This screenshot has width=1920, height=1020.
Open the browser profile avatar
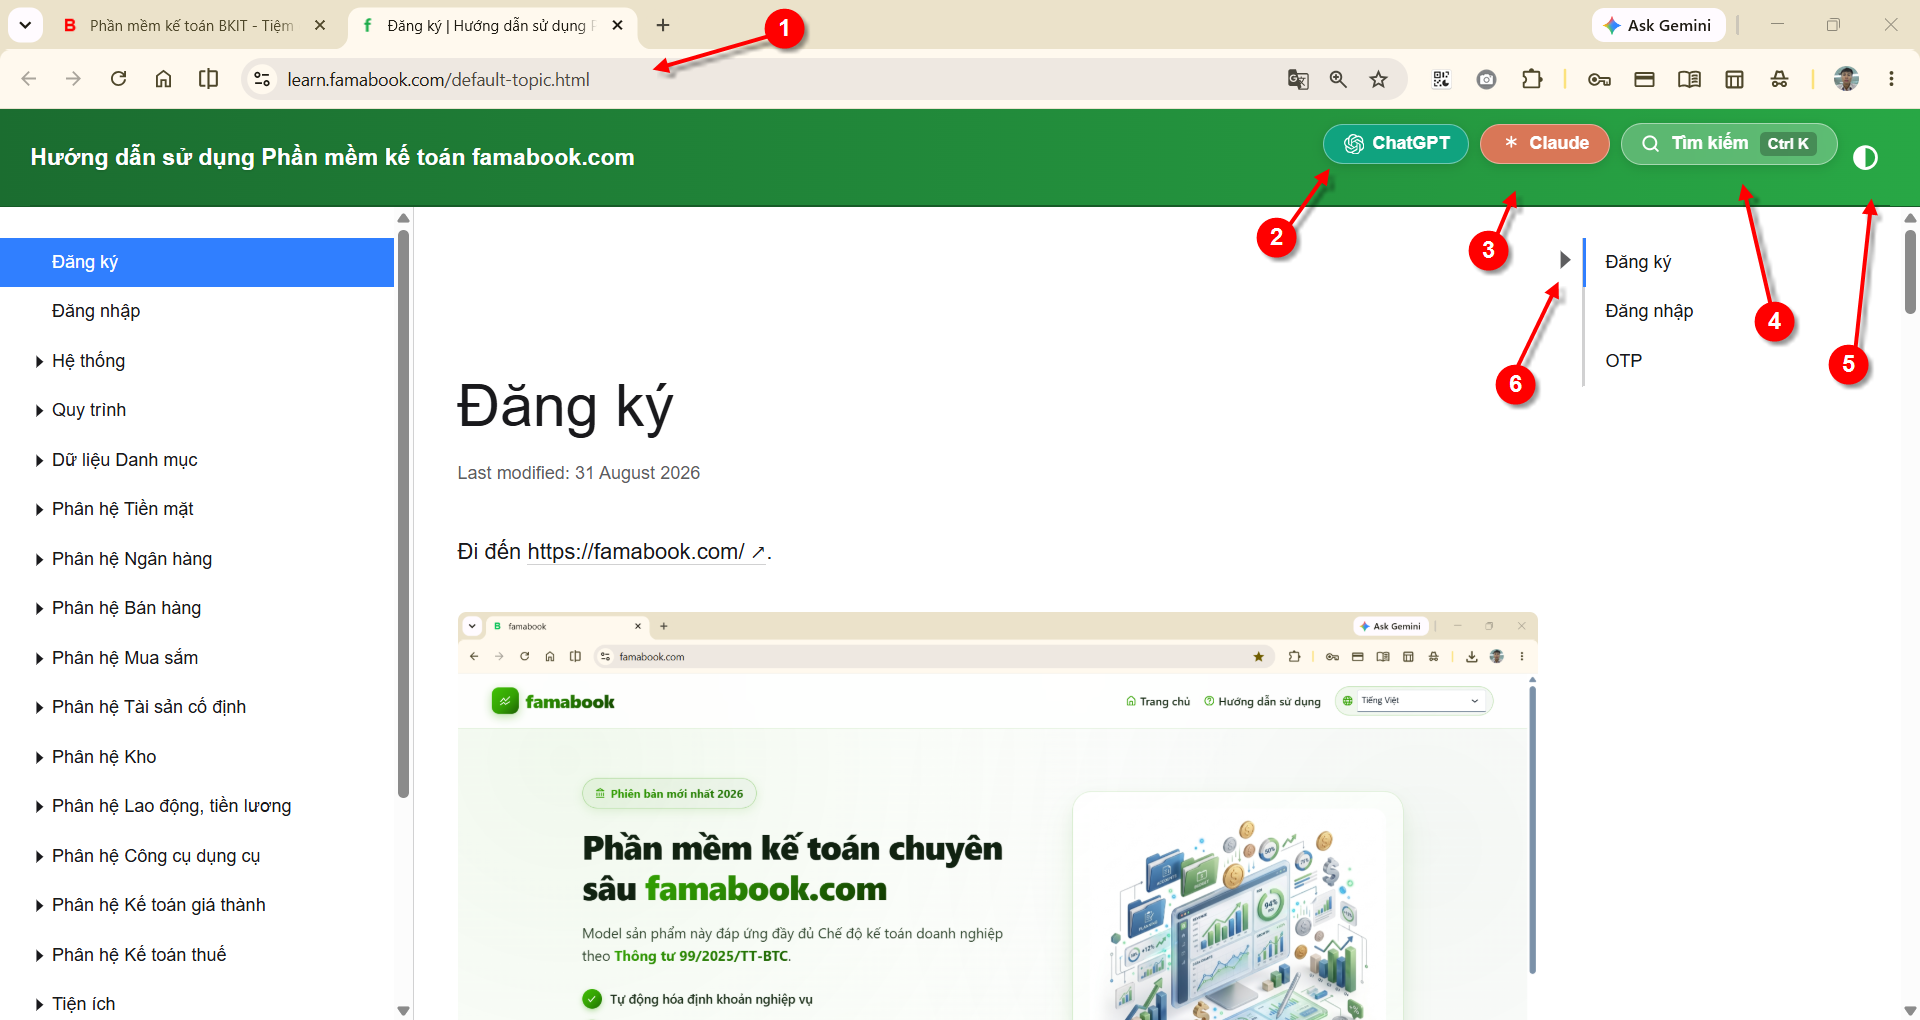coord(1846,79)
